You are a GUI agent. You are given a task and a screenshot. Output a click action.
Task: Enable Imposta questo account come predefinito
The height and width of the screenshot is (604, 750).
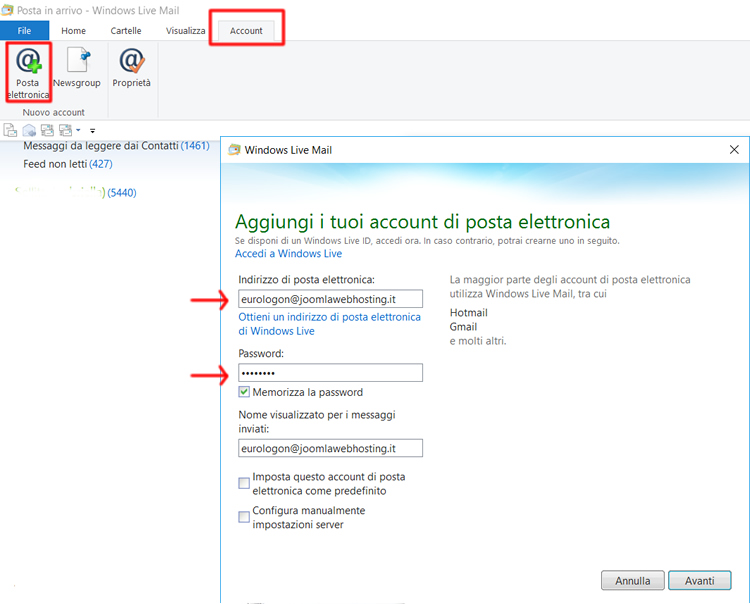pyautogui.click(x=245, y=484)
